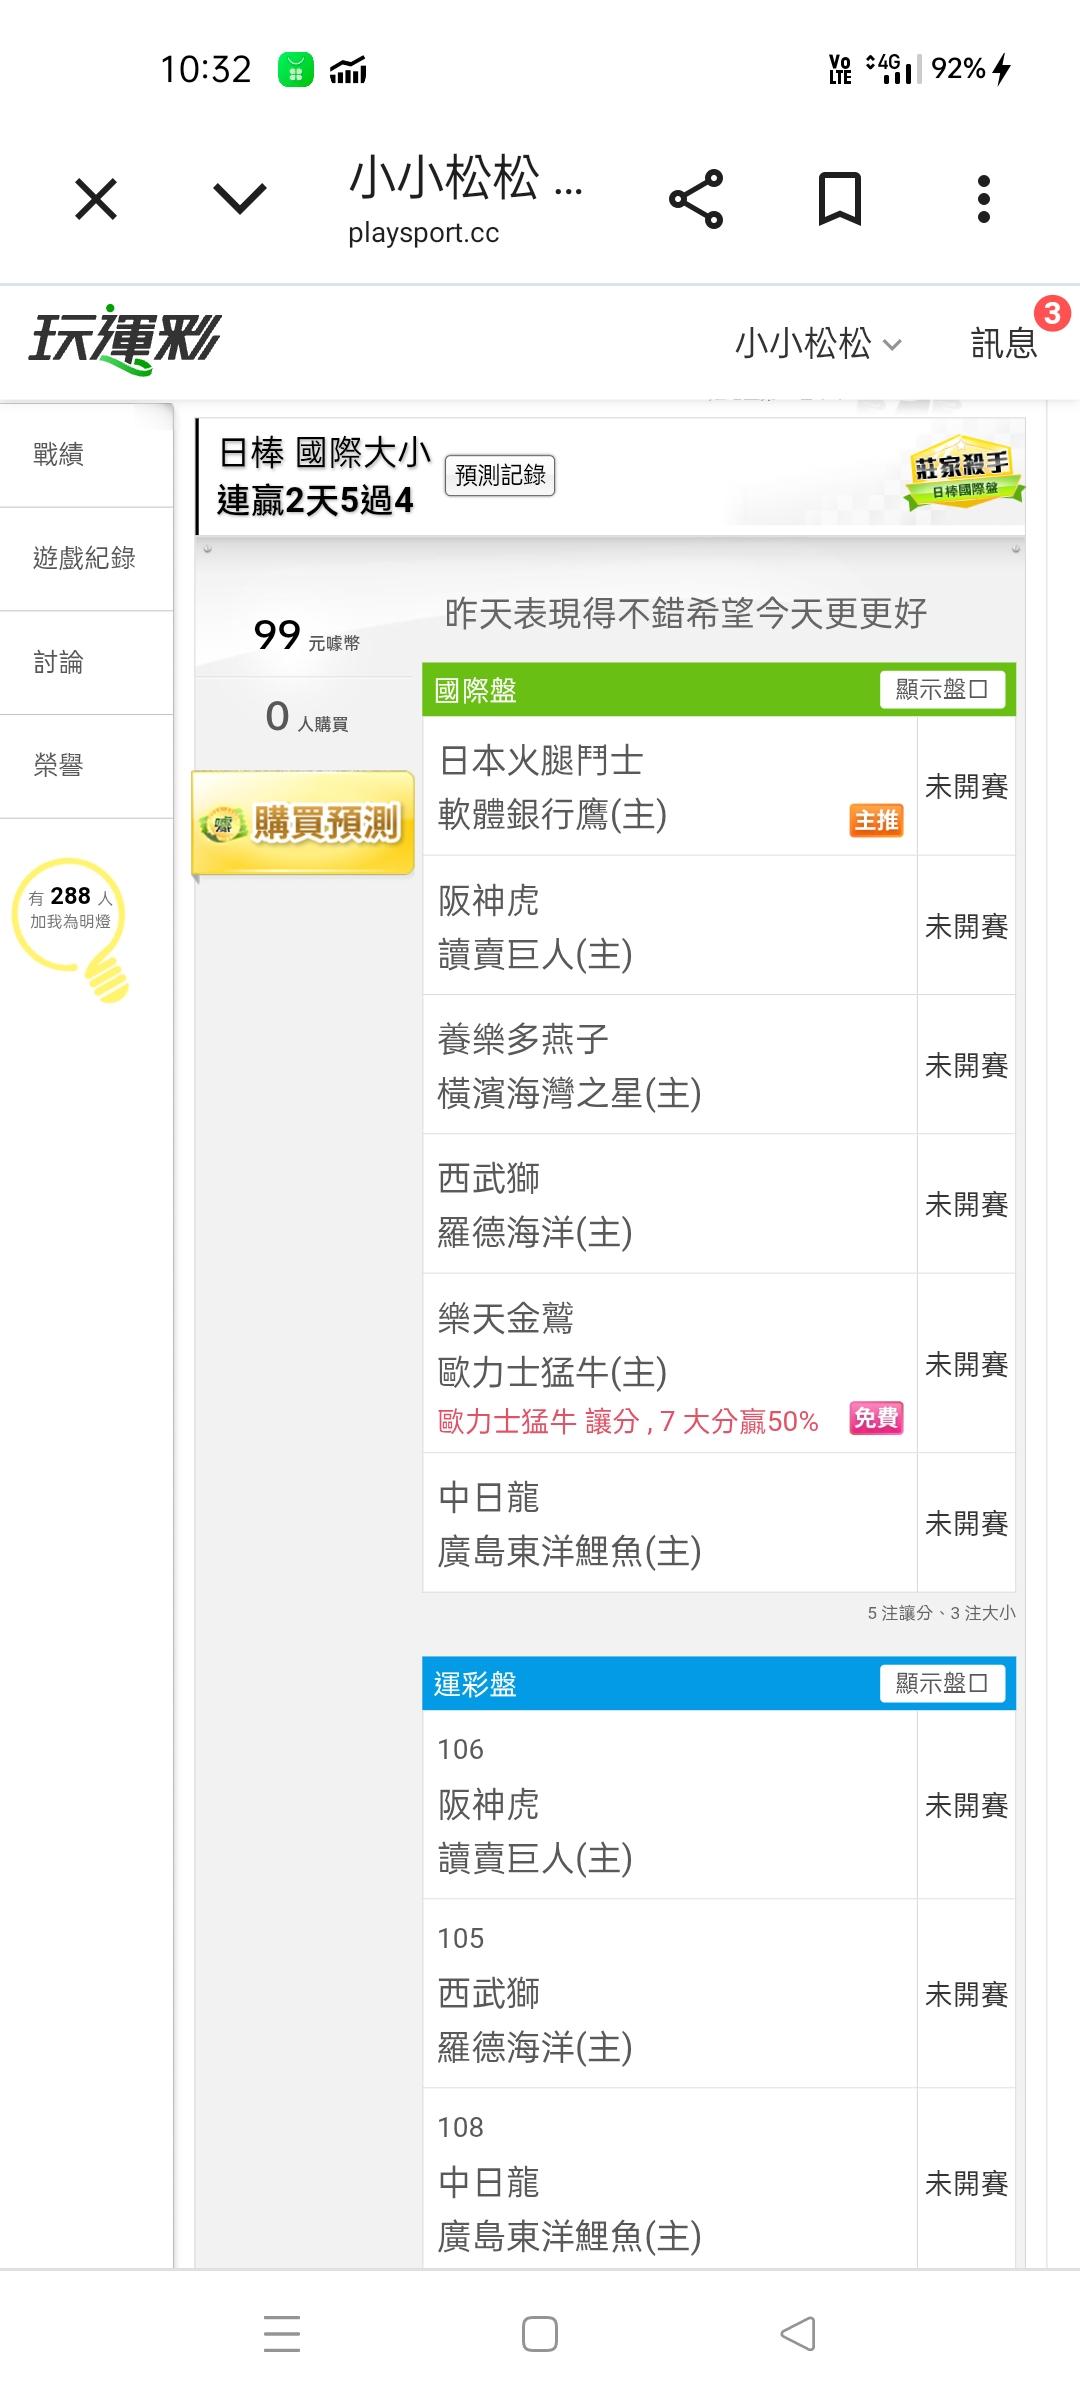Open the 戰績 sidebar tab
The image size is (1080, 2400).
click(58, 455)
